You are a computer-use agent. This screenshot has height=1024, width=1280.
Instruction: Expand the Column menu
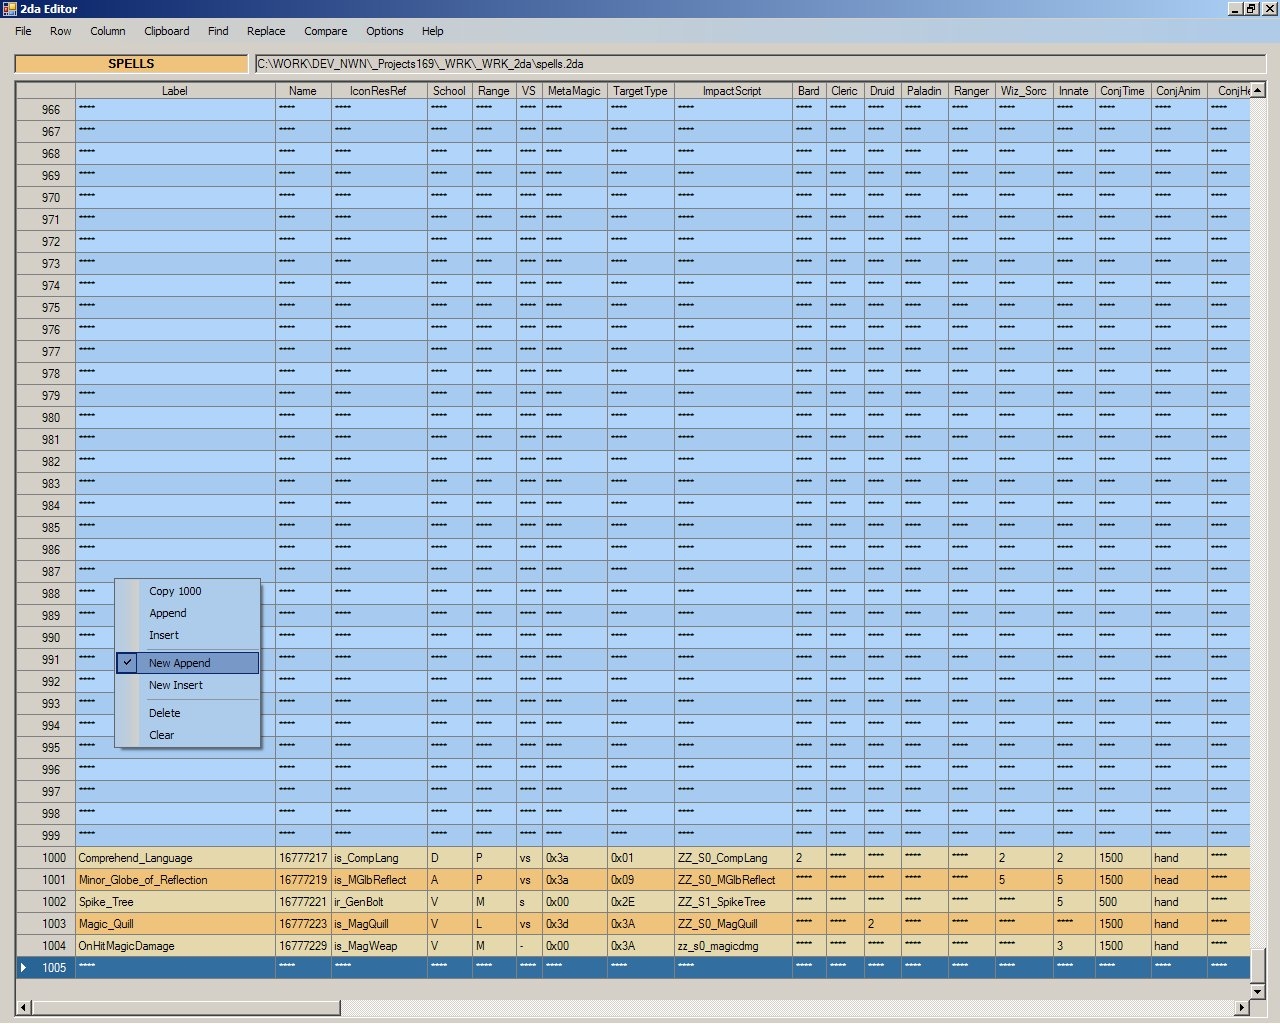coord(107,31)
